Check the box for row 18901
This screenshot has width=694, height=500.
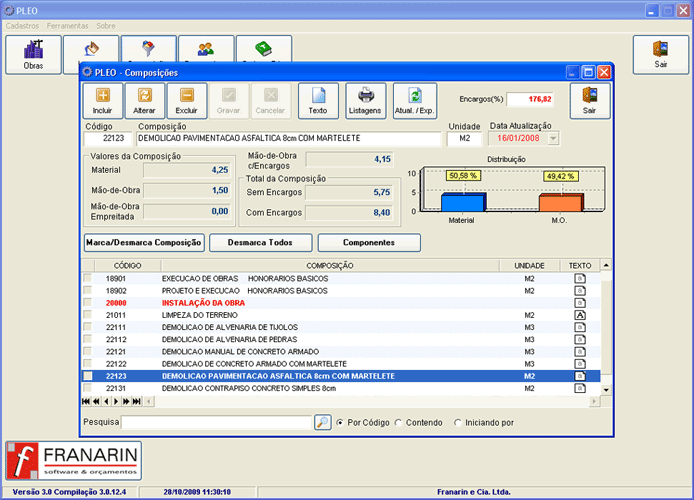coord(88,278)
